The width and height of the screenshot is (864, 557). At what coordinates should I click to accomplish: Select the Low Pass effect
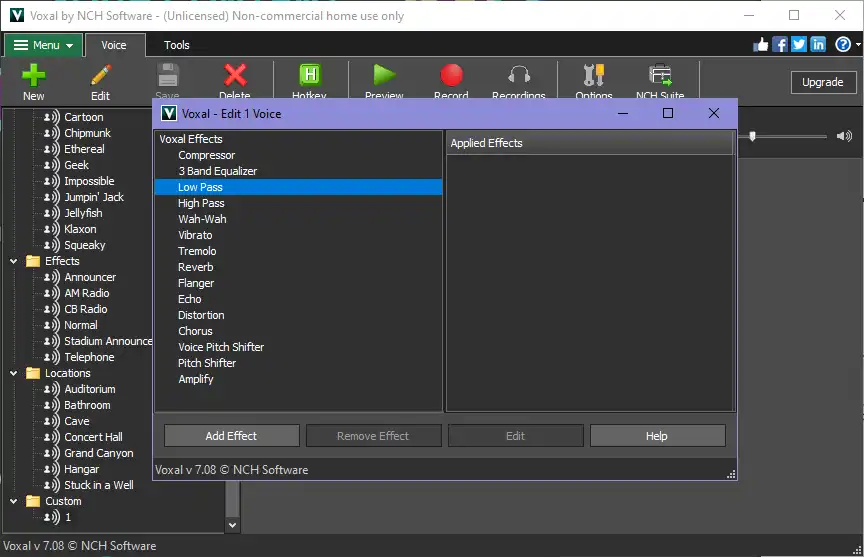[298, 187]
